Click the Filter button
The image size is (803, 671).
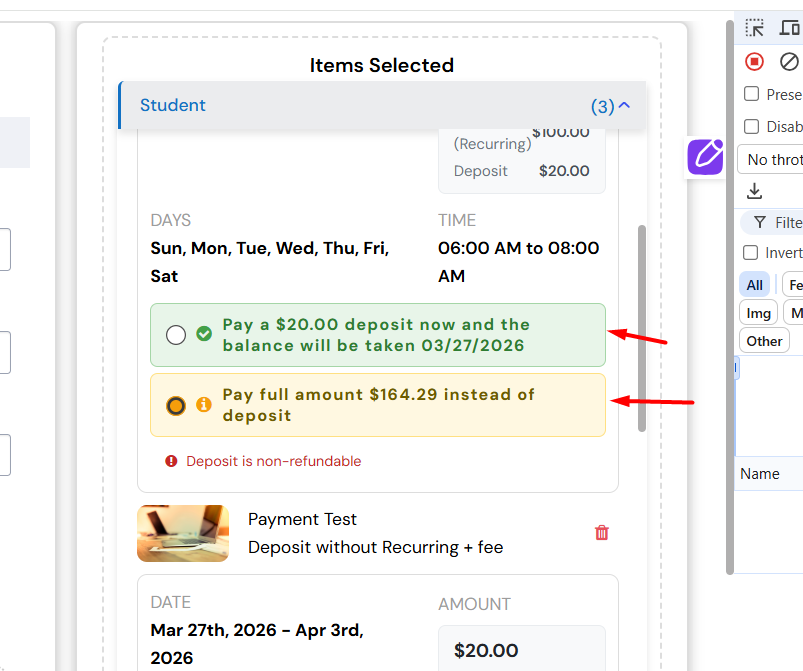click(774, 222)
